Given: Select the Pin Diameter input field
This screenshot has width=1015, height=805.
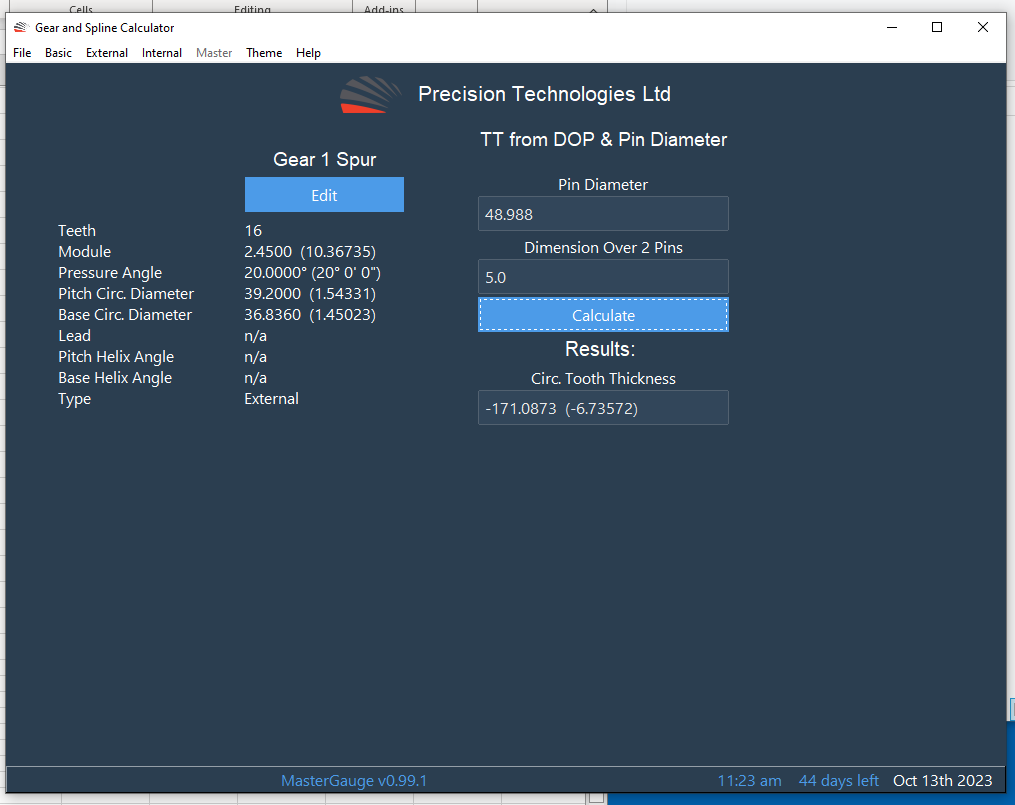Looking at the screenshot, I should (603, 213).
